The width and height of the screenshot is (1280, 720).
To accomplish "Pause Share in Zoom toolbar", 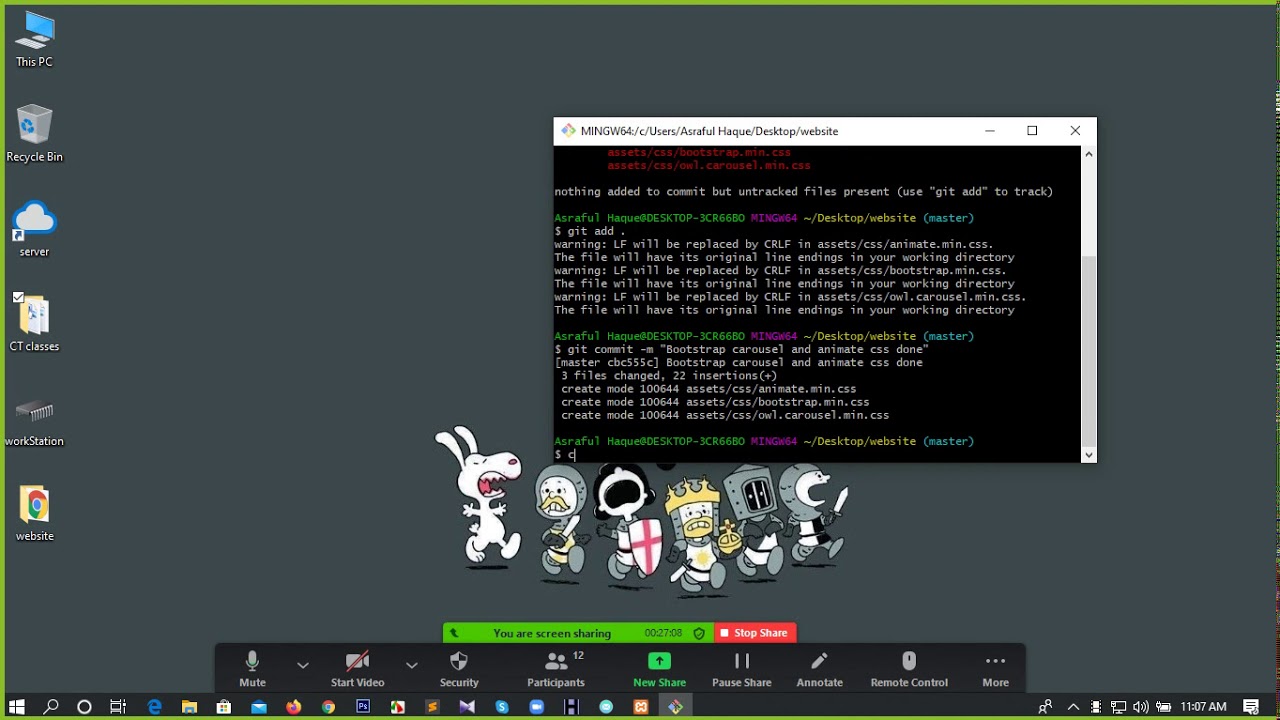I will tap(741, 668).
